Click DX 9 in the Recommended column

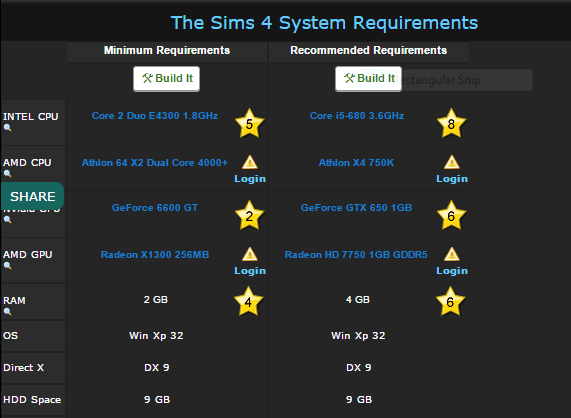coord(359,367)
